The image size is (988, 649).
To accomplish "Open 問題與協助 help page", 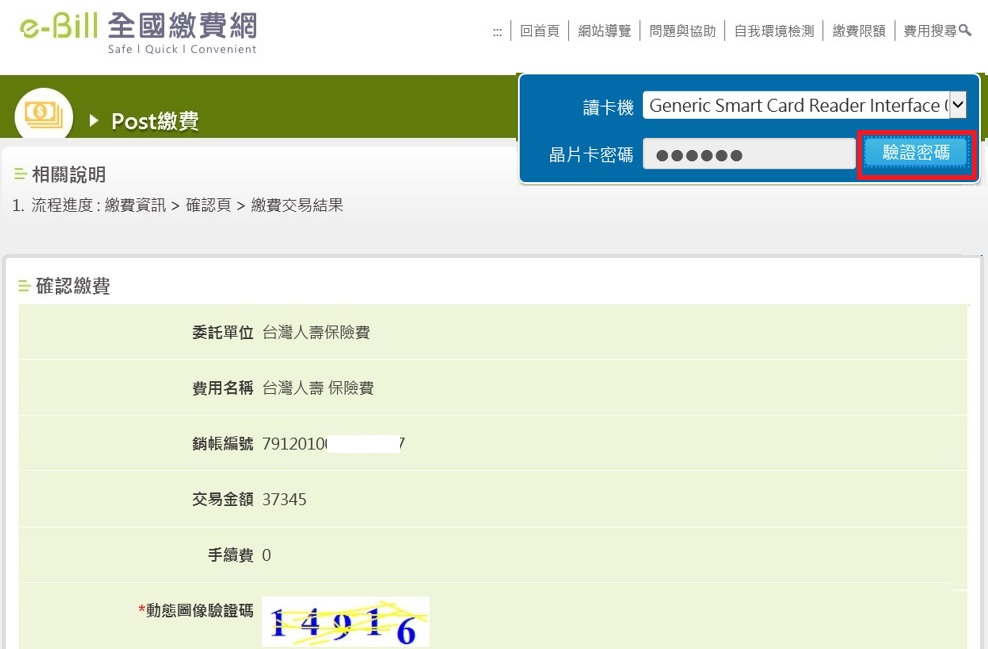I will click(x=682, y=31).
